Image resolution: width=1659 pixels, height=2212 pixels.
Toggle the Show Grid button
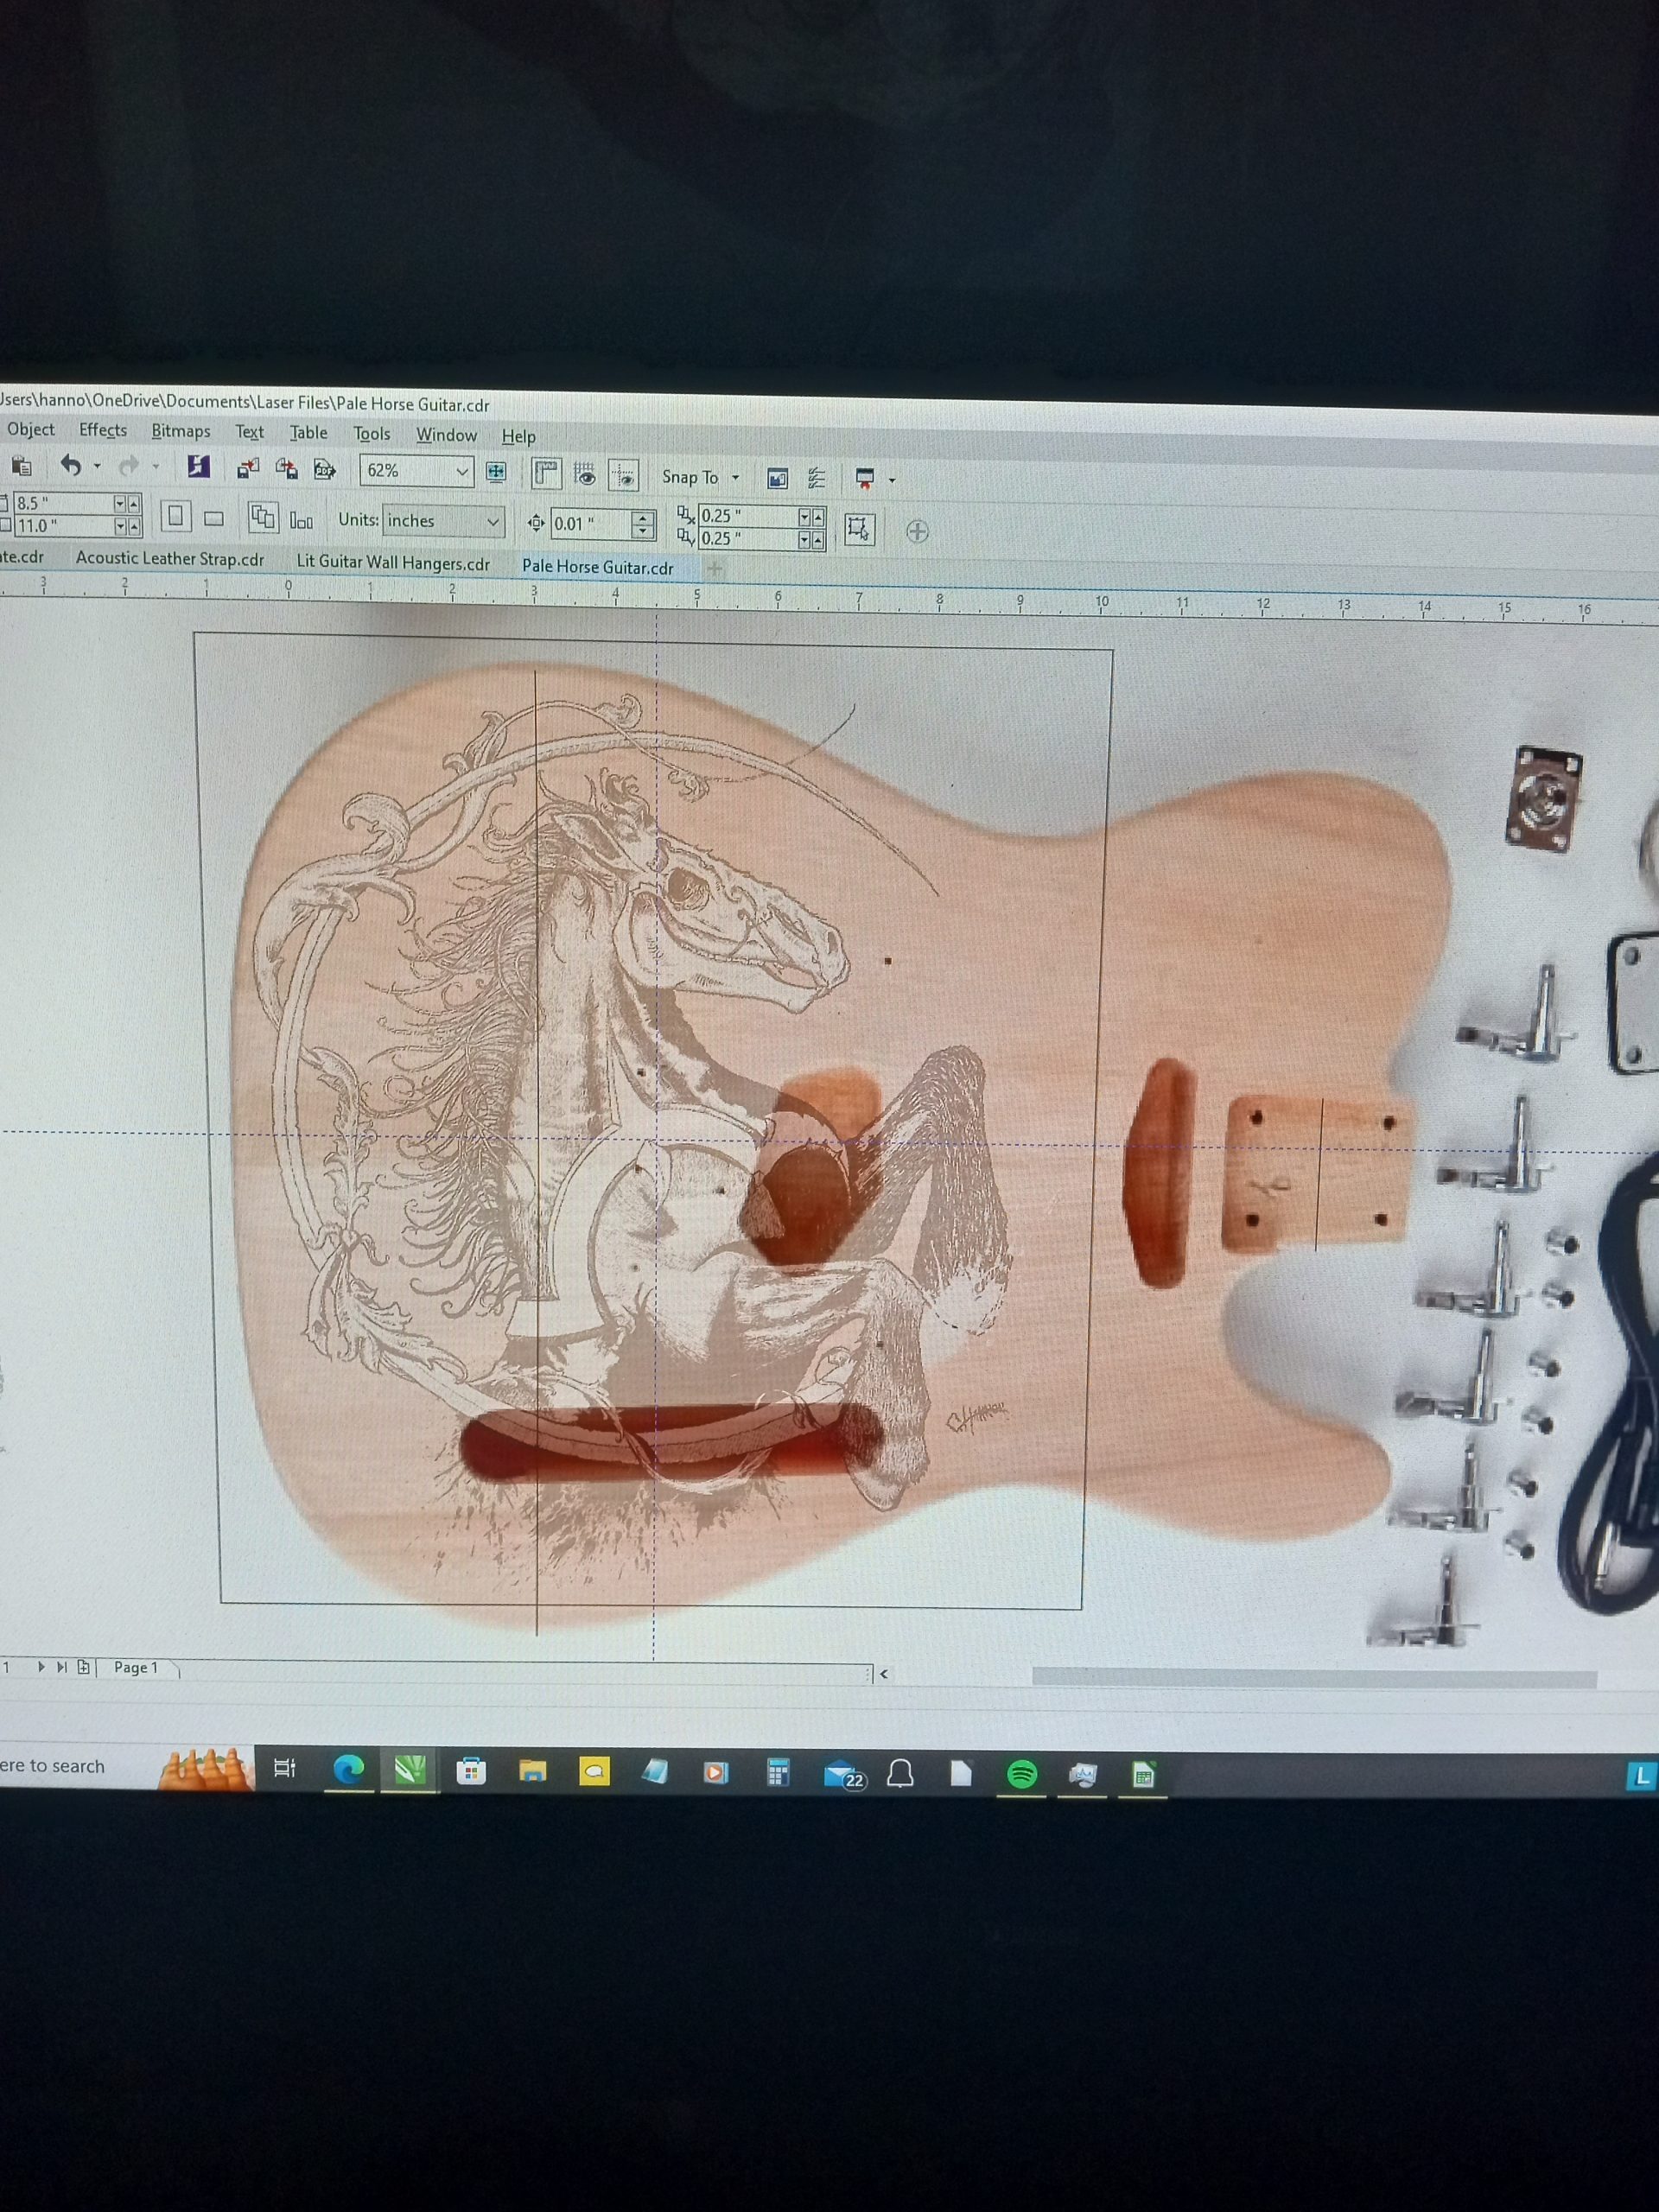tap(585, 475)
